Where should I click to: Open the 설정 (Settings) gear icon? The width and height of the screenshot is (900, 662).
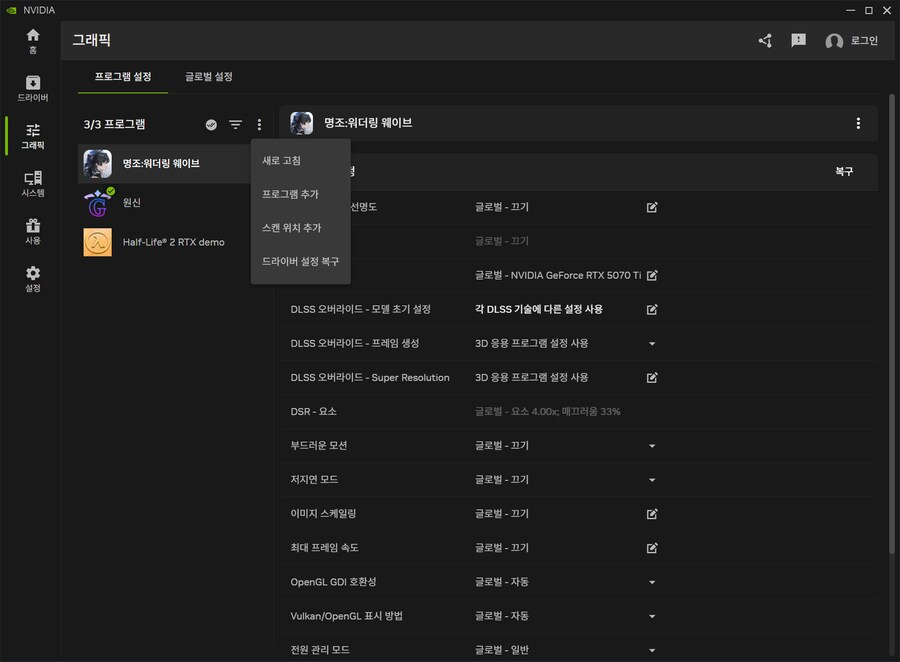pos(33,279)
